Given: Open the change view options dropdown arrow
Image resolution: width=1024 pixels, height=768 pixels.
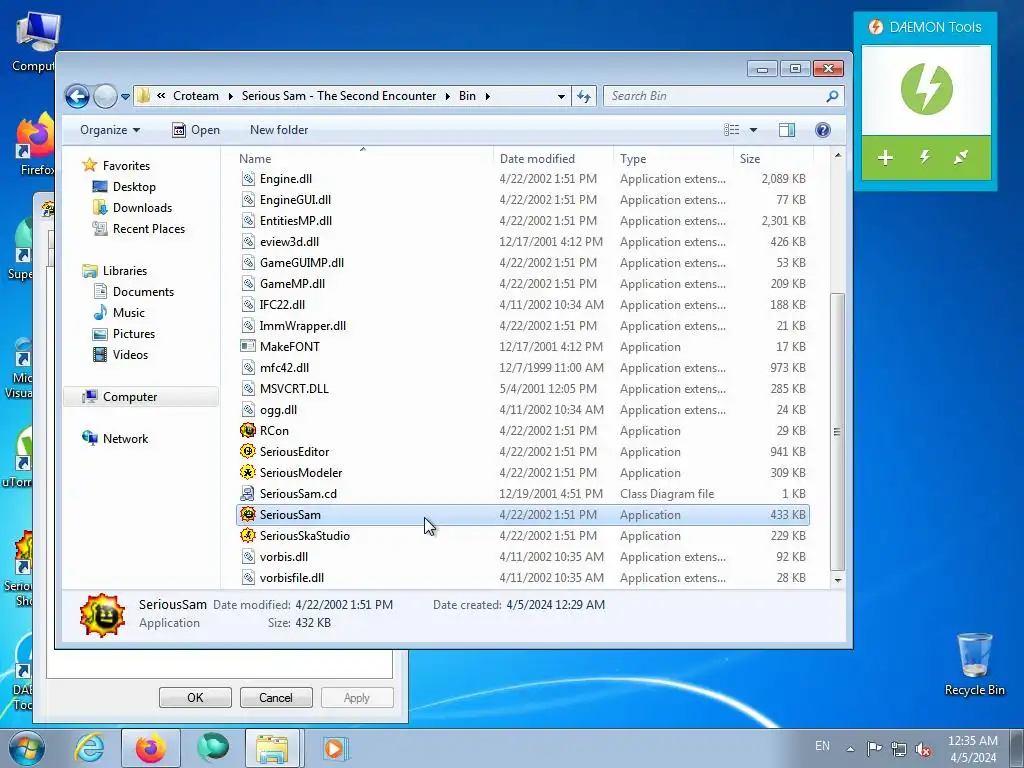Looking at the screenshot, I should pos(753,130).
